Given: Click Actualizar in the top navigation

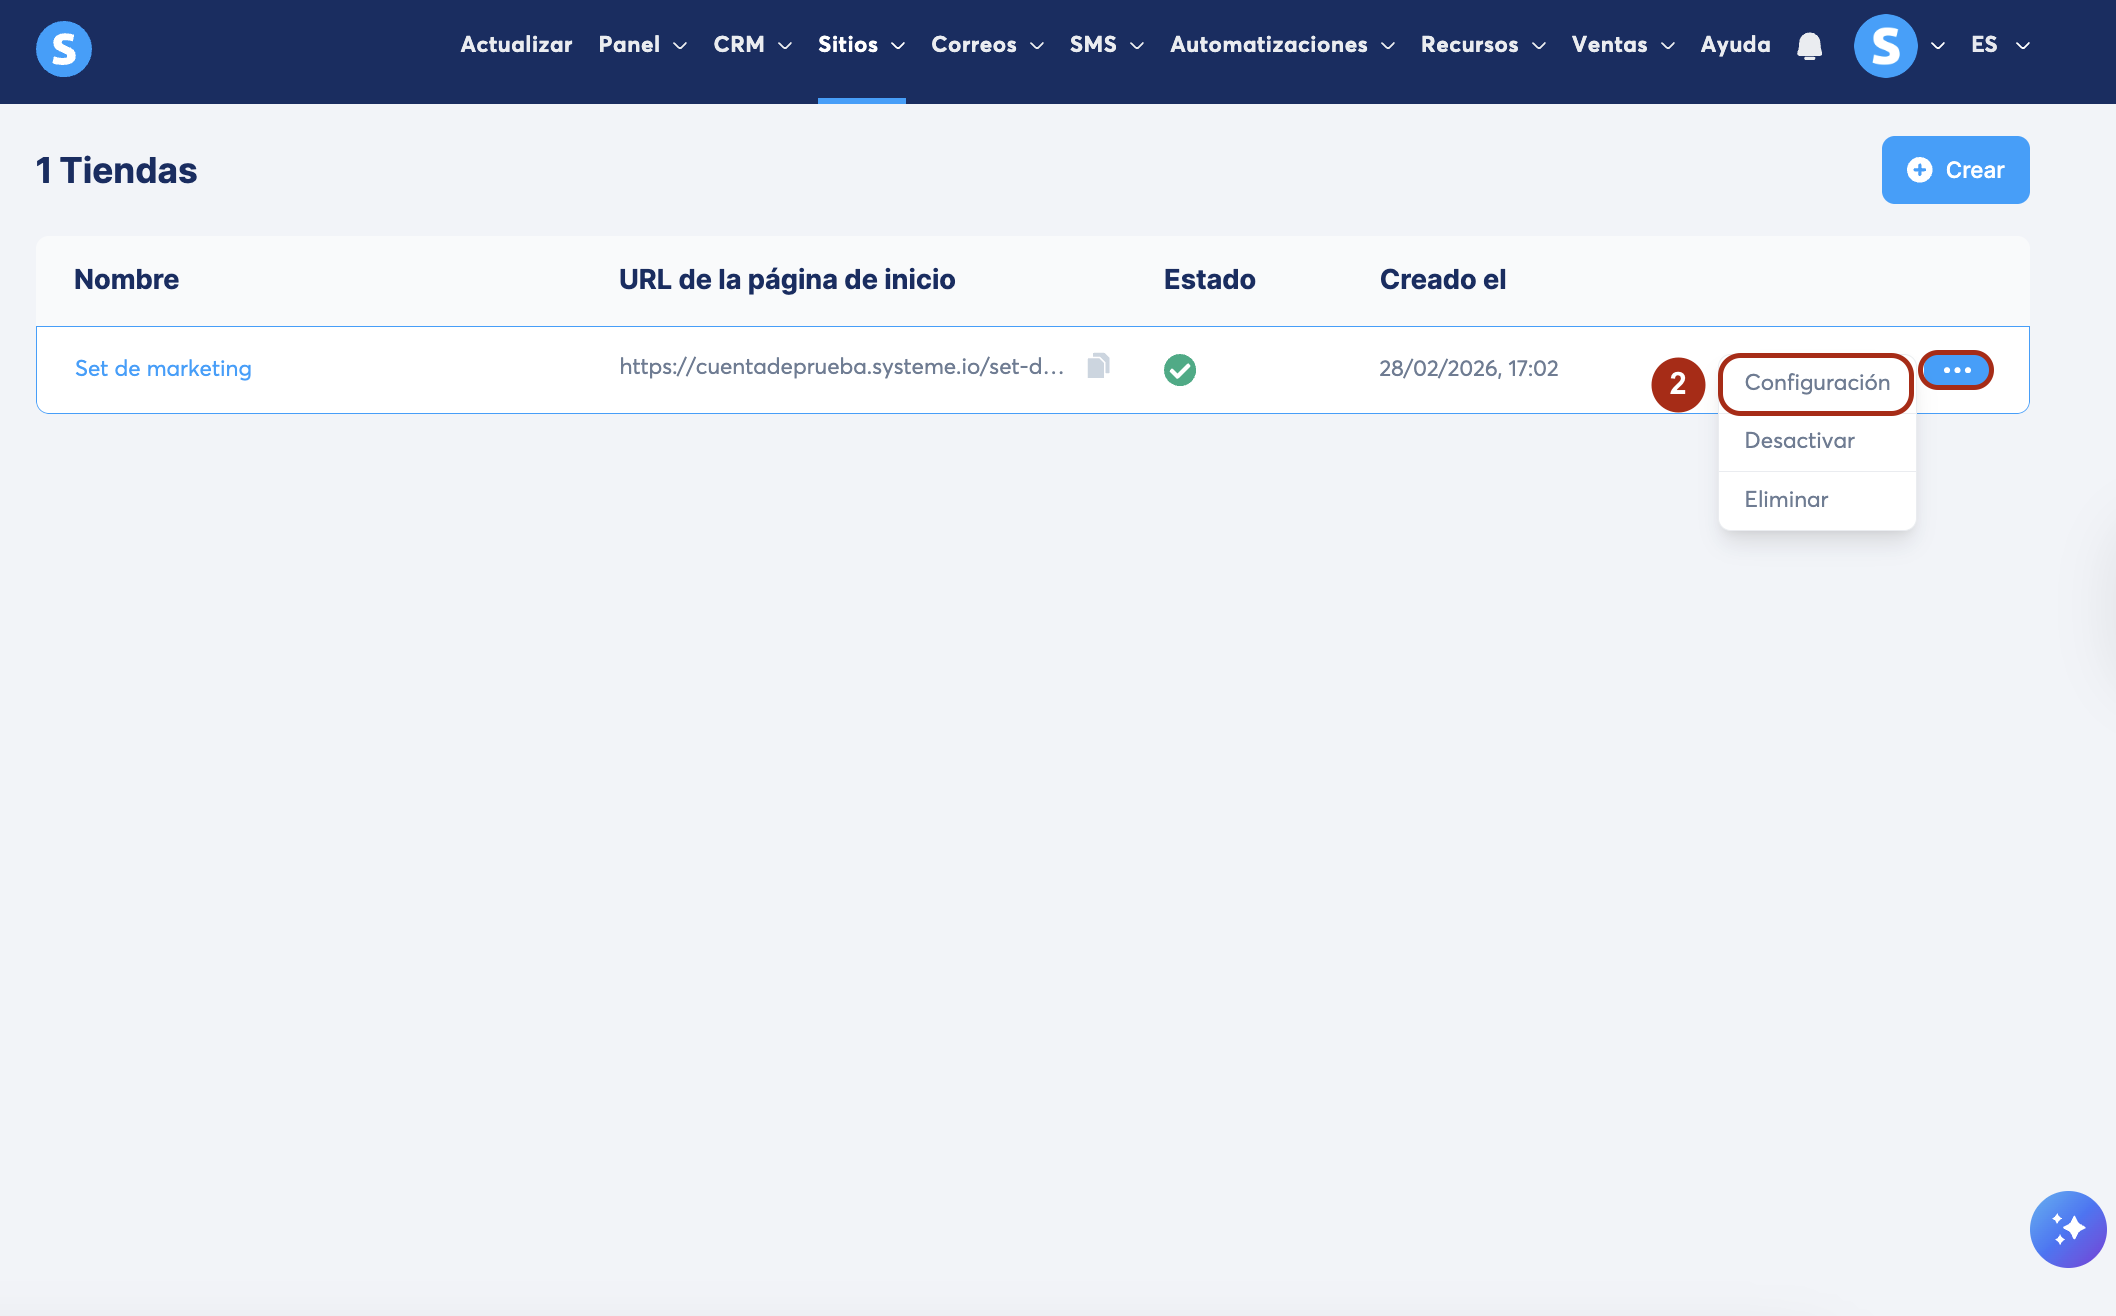Looking at the screenshot, I should 516,45.
